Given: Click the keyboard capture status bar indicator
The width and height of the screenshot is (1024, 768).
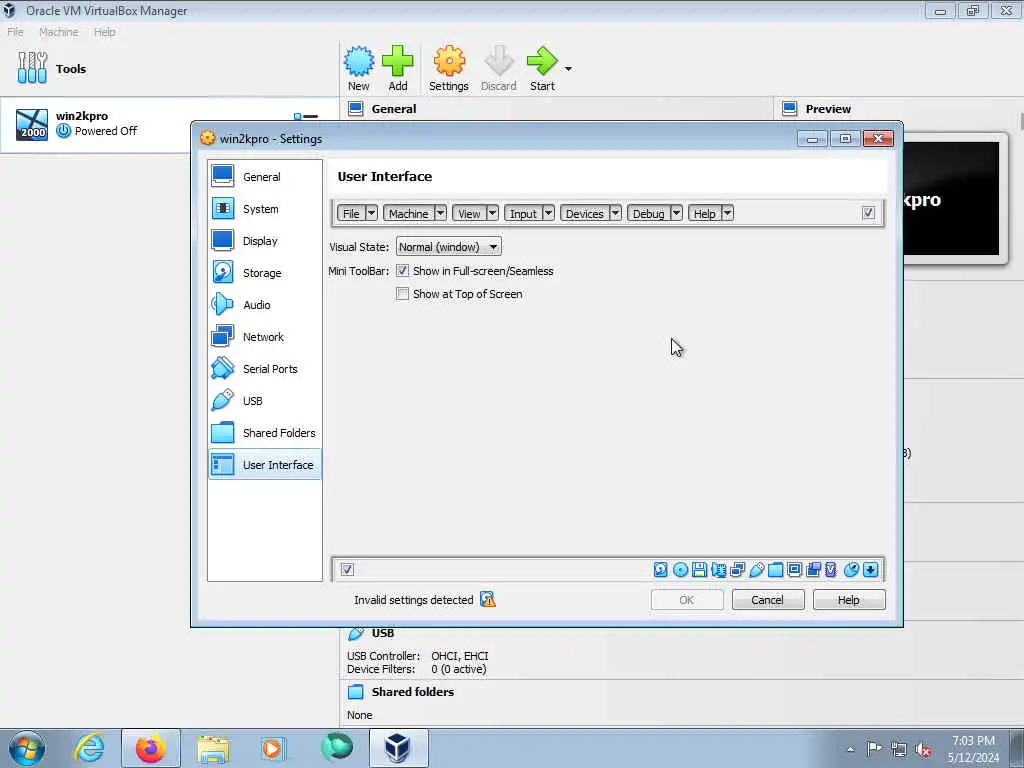Looking at the screenshot, I should pyautogui.click(x=871, y=569).
